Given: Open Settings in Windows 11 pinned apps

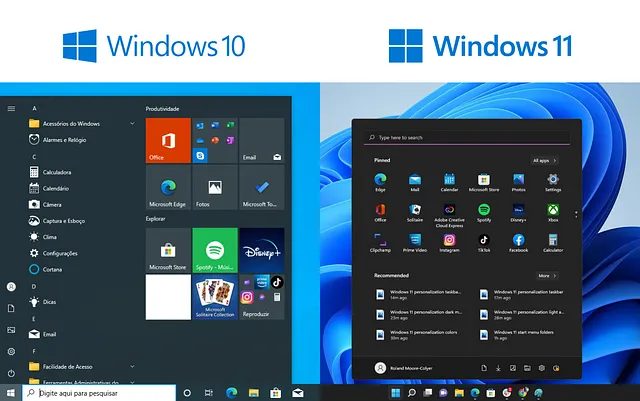Looking at the screenshot, I should (x=553, y=182).
